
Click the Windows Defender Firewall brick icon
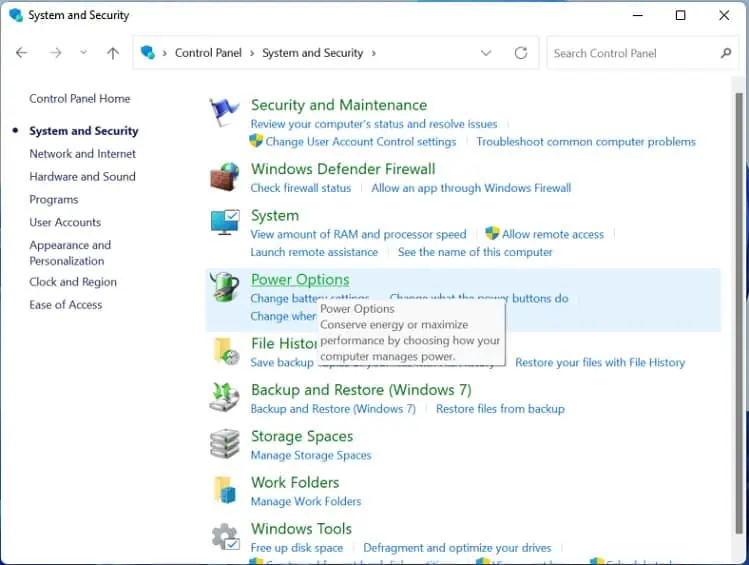click(224, 177)
